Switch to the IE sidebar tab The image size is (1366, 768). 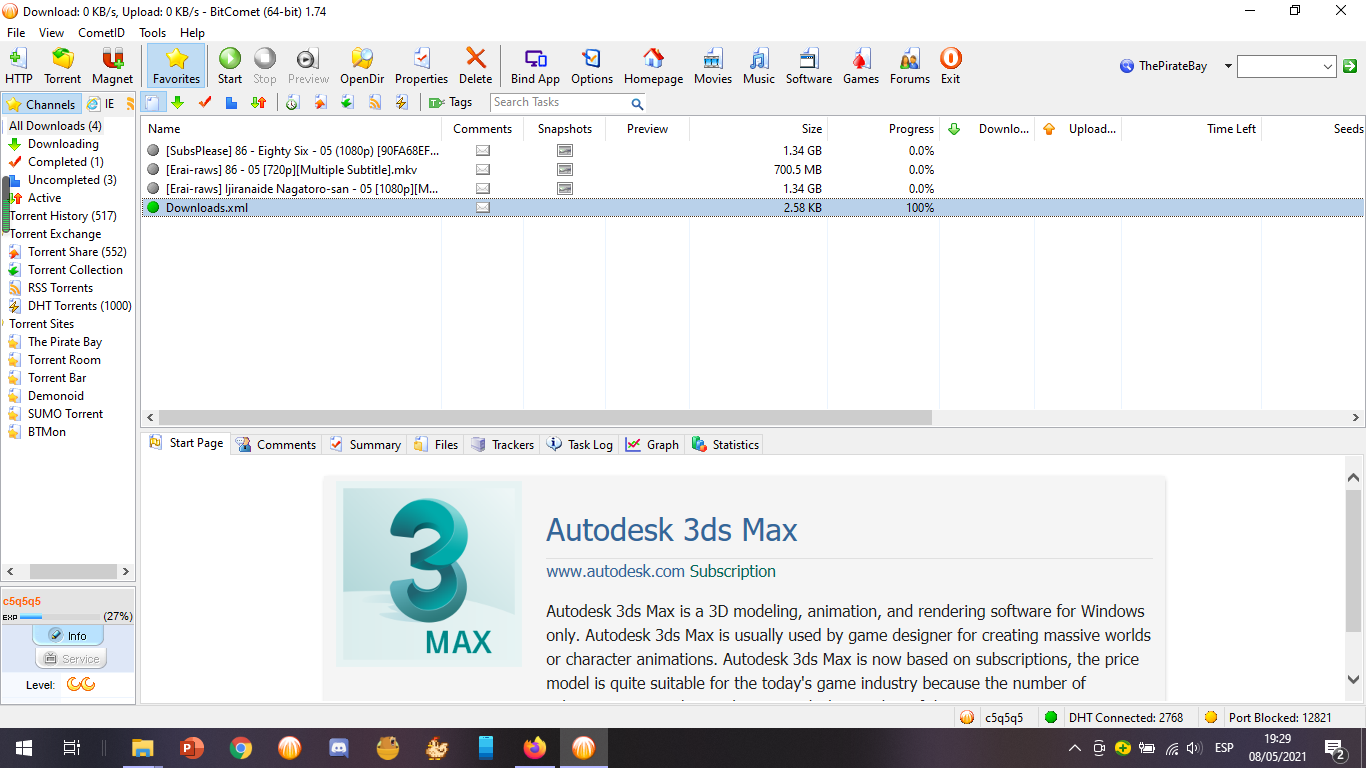tap(100, 104)
